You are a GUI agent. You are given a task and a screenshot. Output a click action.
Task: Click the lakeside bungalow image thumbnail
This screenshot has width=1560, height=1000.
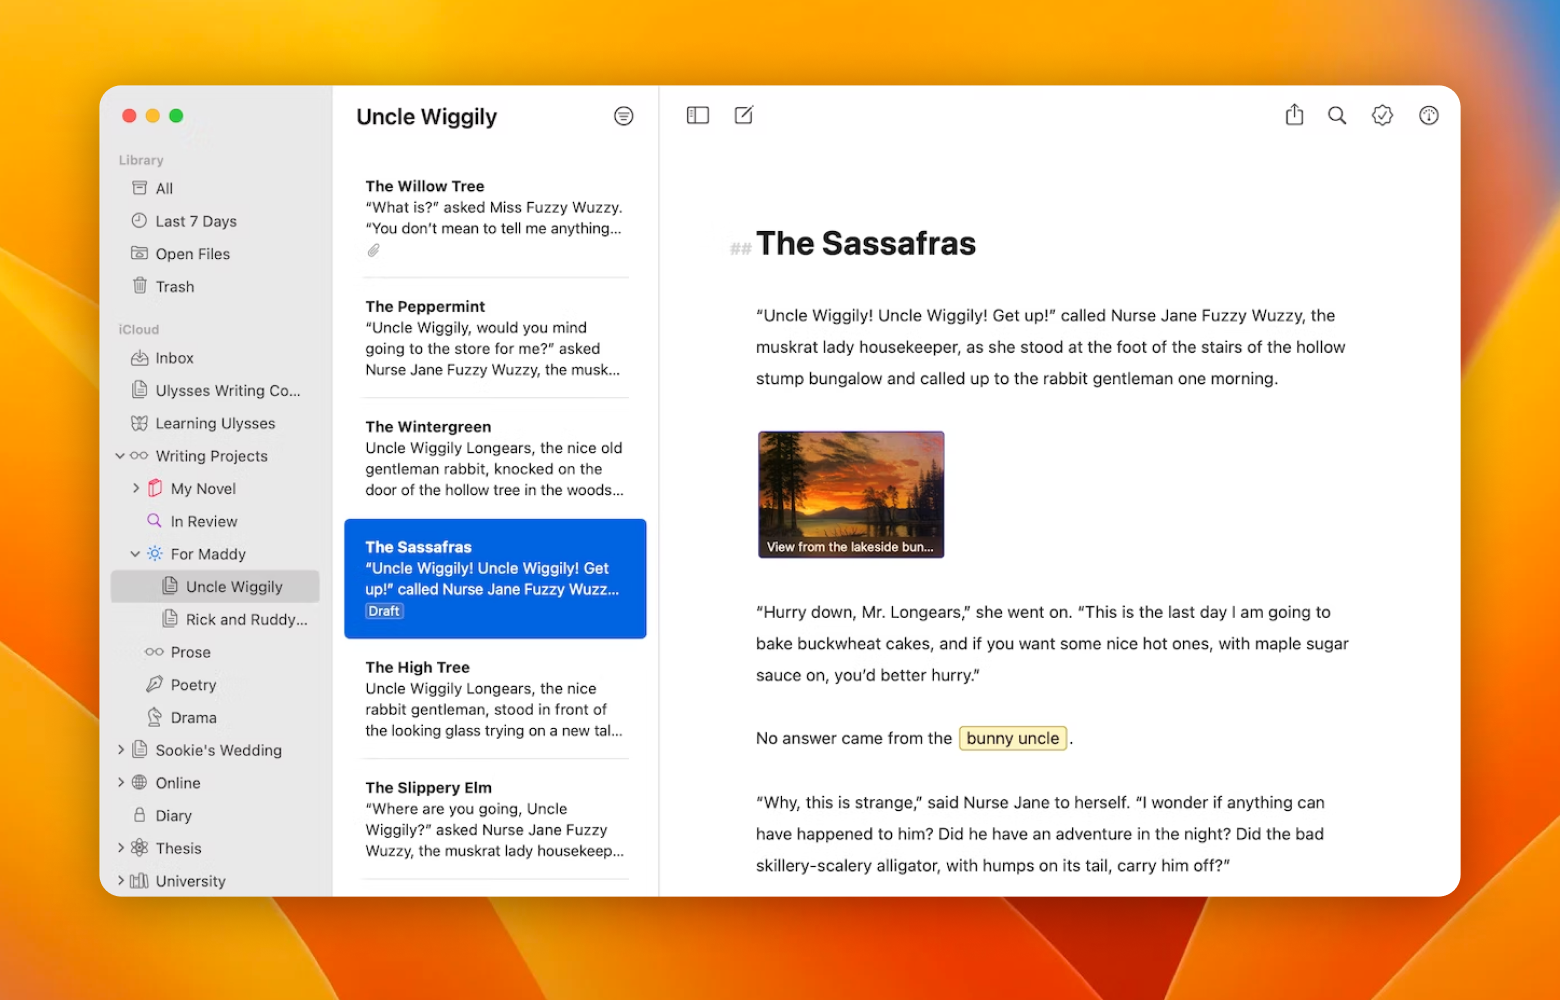[850, 493]
